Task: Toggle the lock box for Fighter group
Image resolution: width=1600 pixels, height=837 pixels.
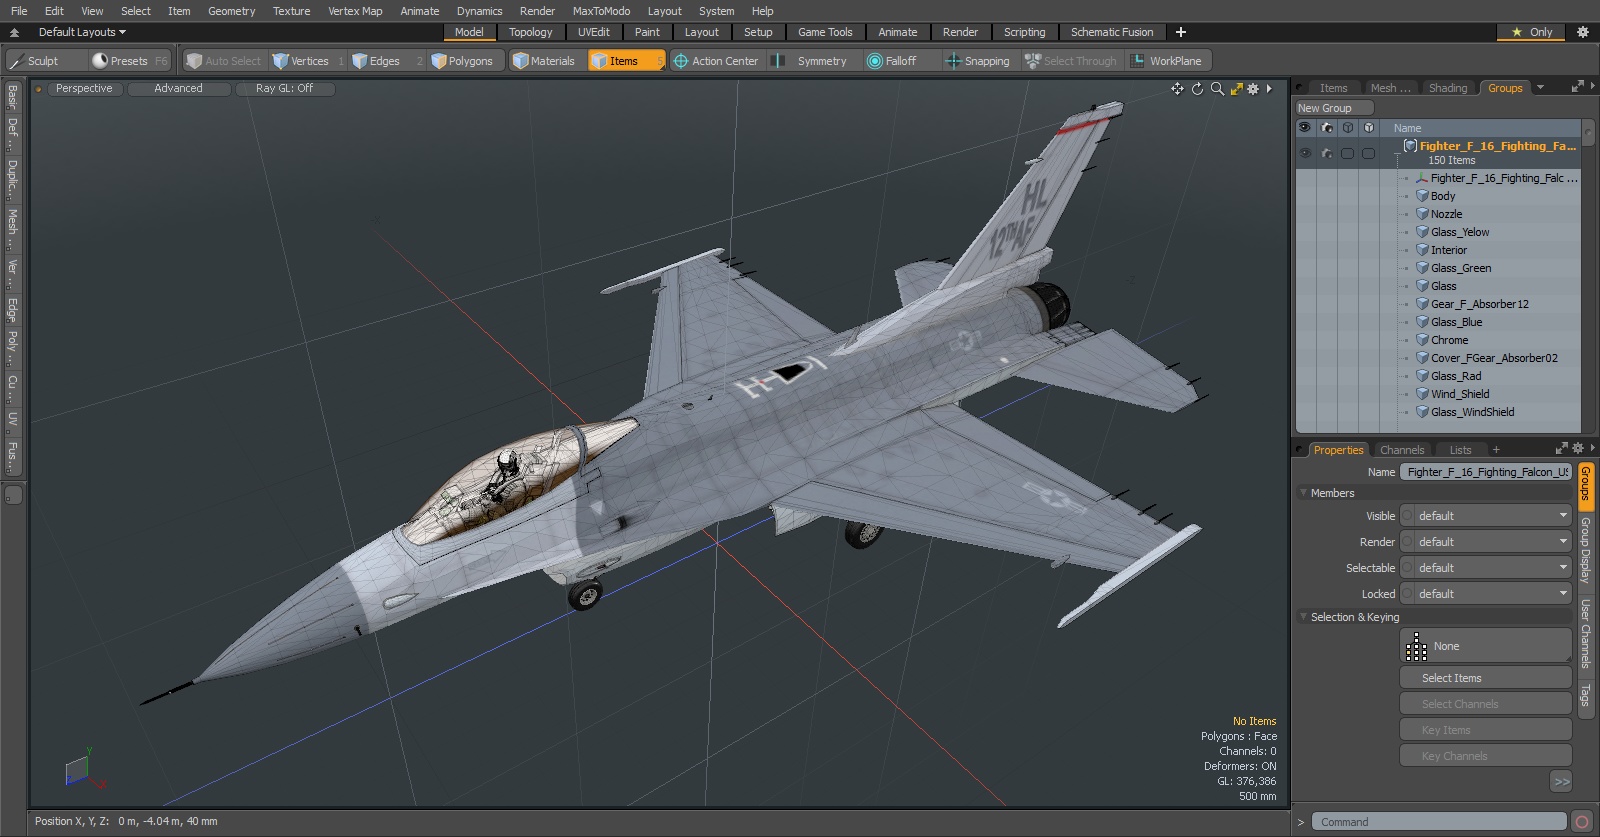Action: tap(1368, 153)
